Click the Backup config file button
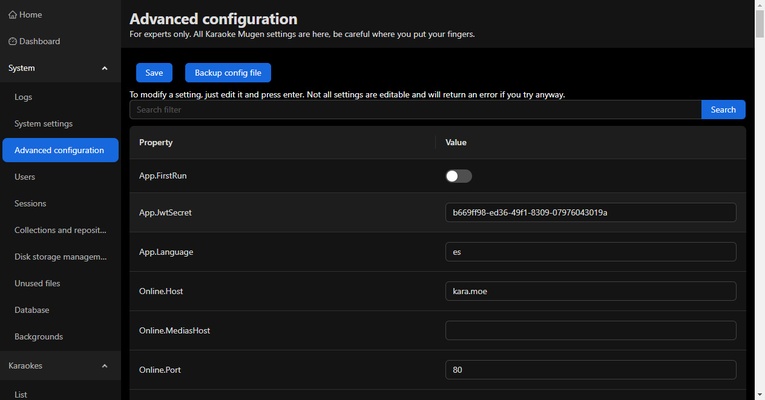 [228, 73]
